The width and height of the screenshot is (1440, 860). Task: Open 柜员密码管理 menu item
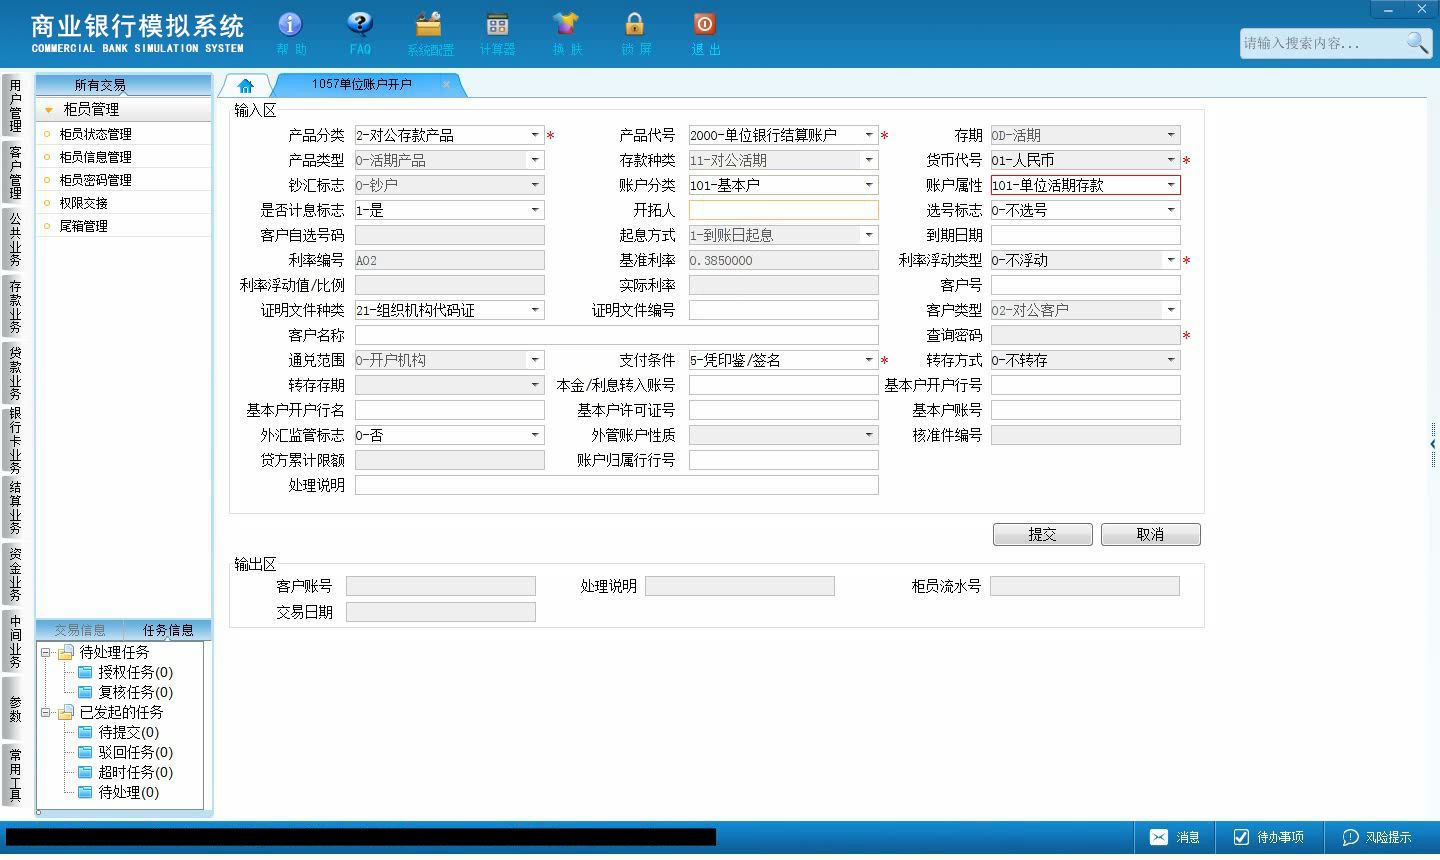pyautogui.click(x=124, y=180)
